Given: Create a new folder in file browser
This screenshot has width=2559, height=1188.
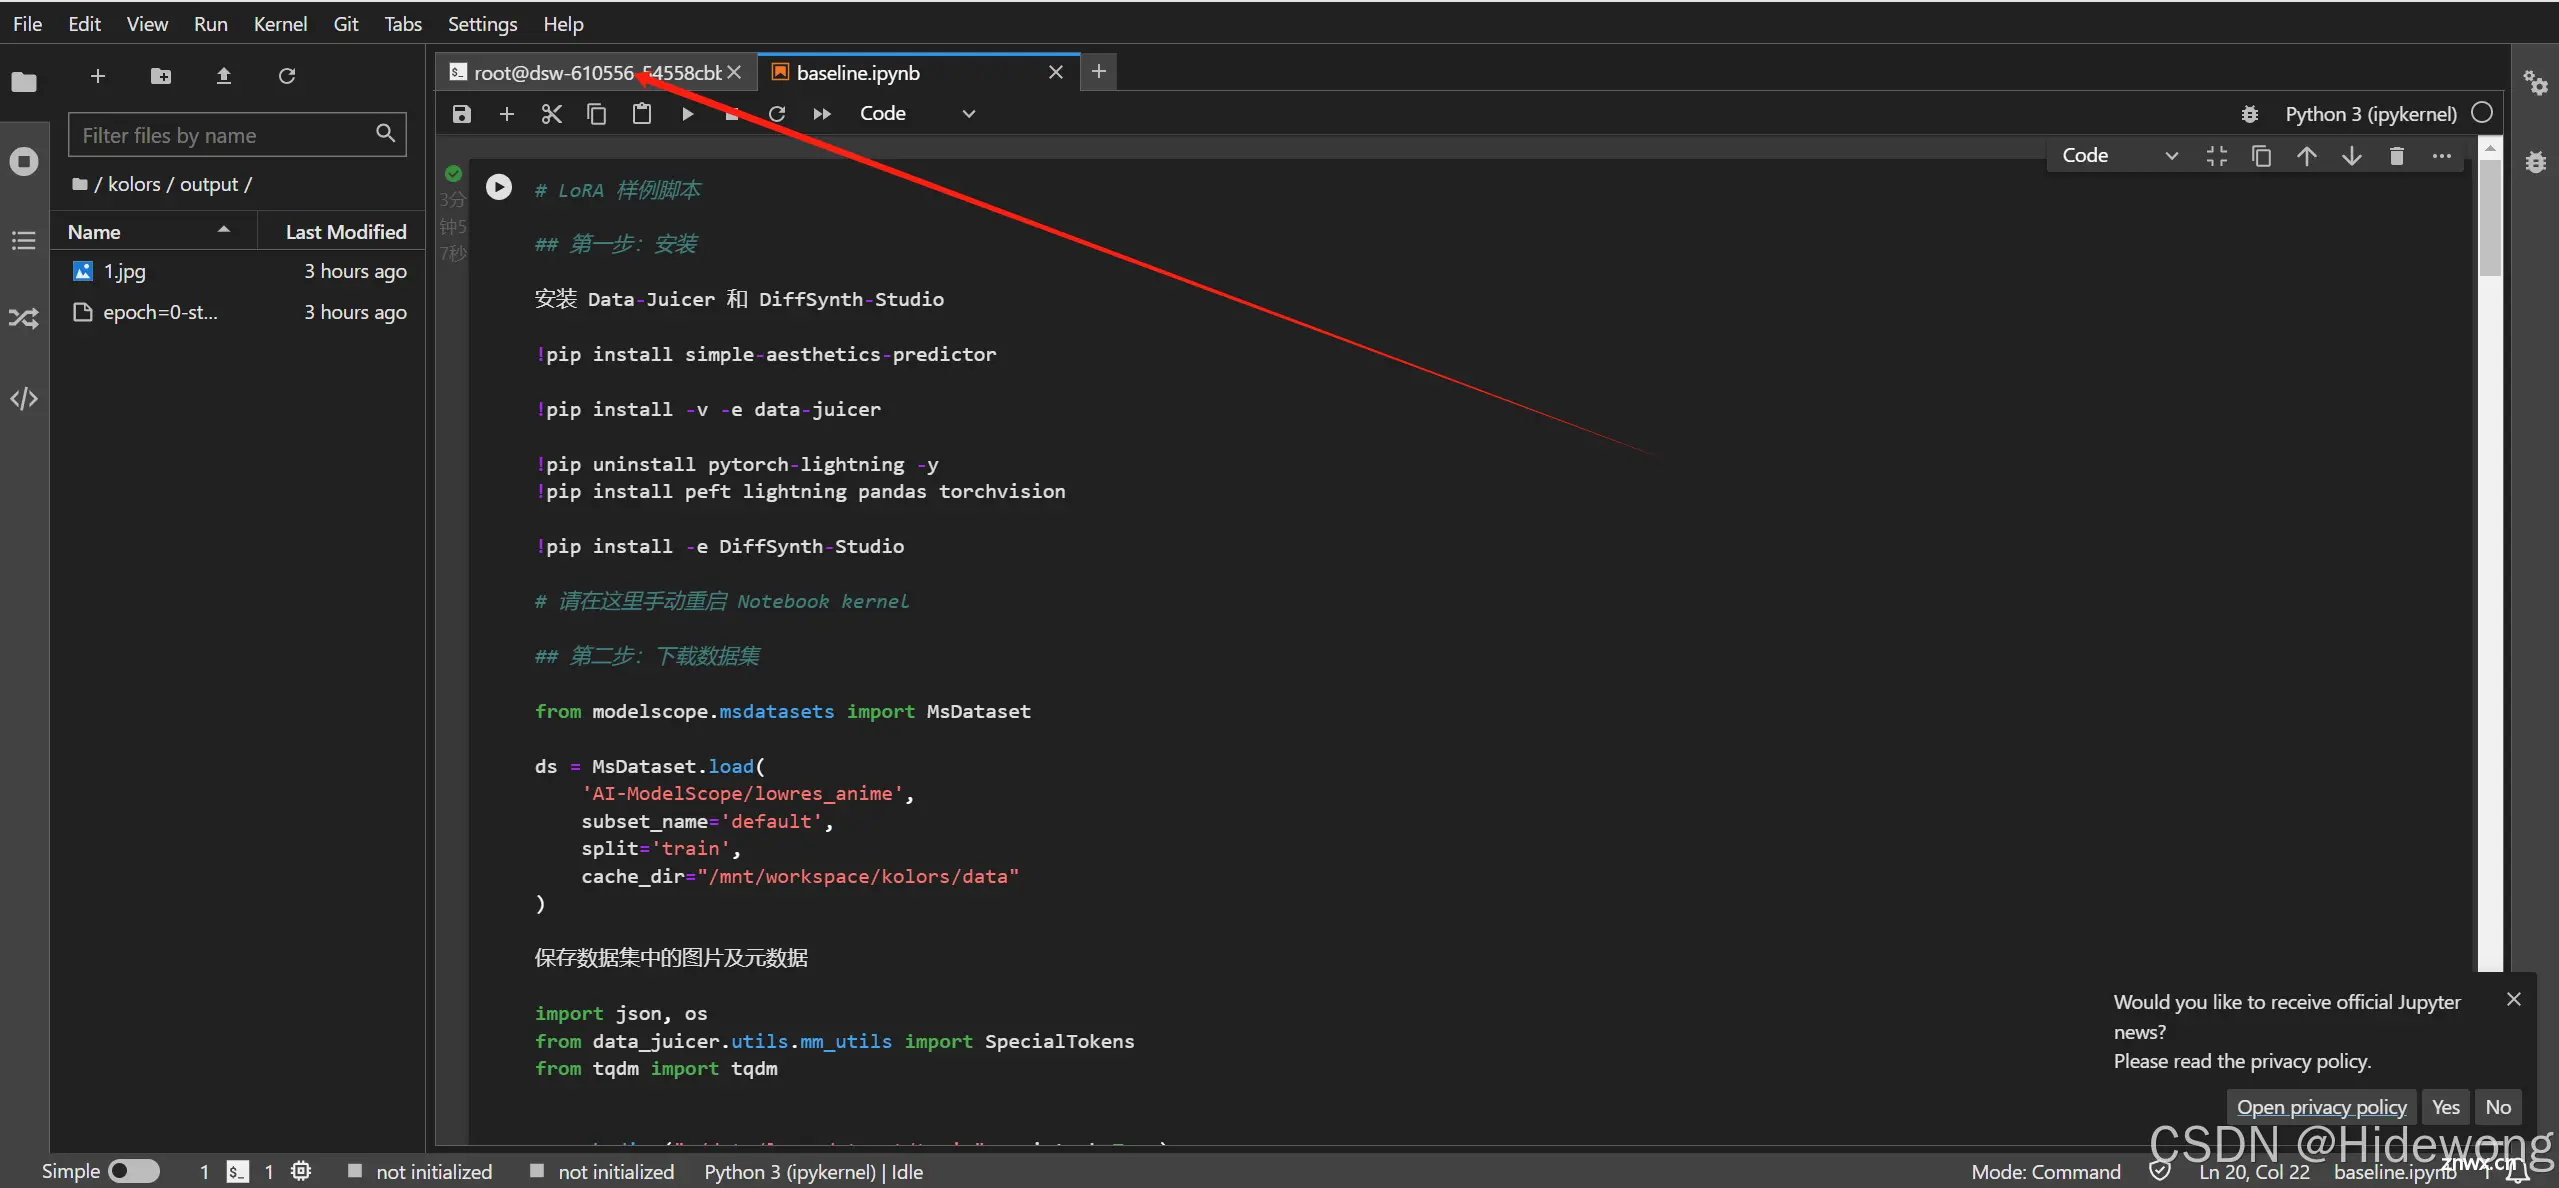Looking at the screenshot, I should point(161,76).
